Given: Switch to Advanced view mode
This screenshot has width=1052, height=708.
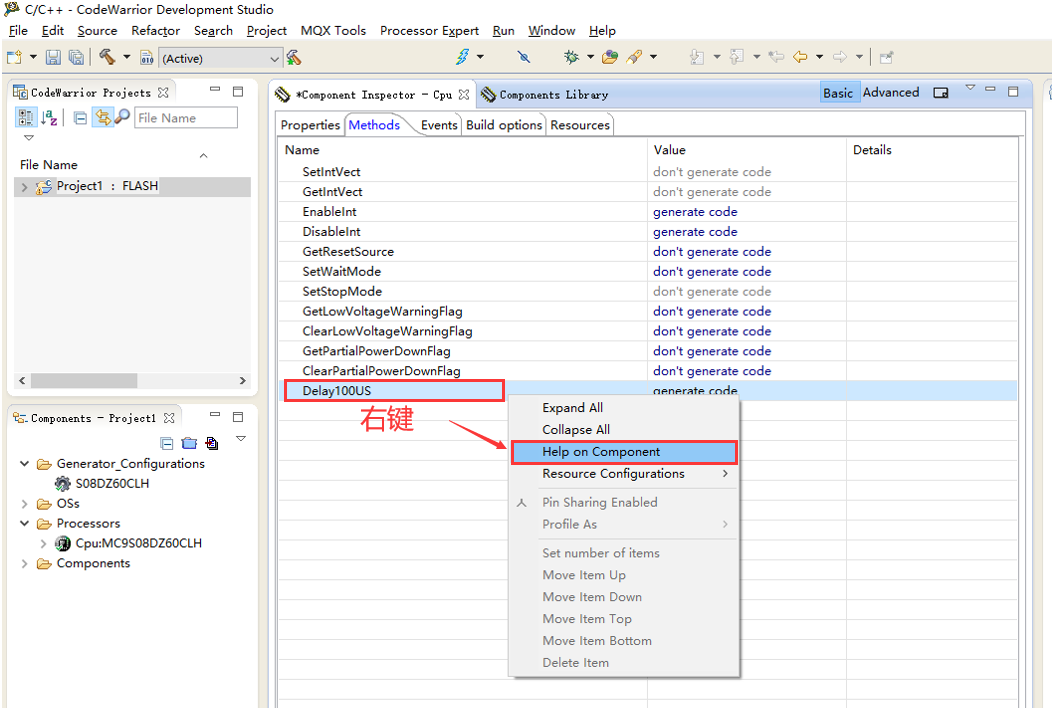Looking at the screenshot, I should [891, 93].
